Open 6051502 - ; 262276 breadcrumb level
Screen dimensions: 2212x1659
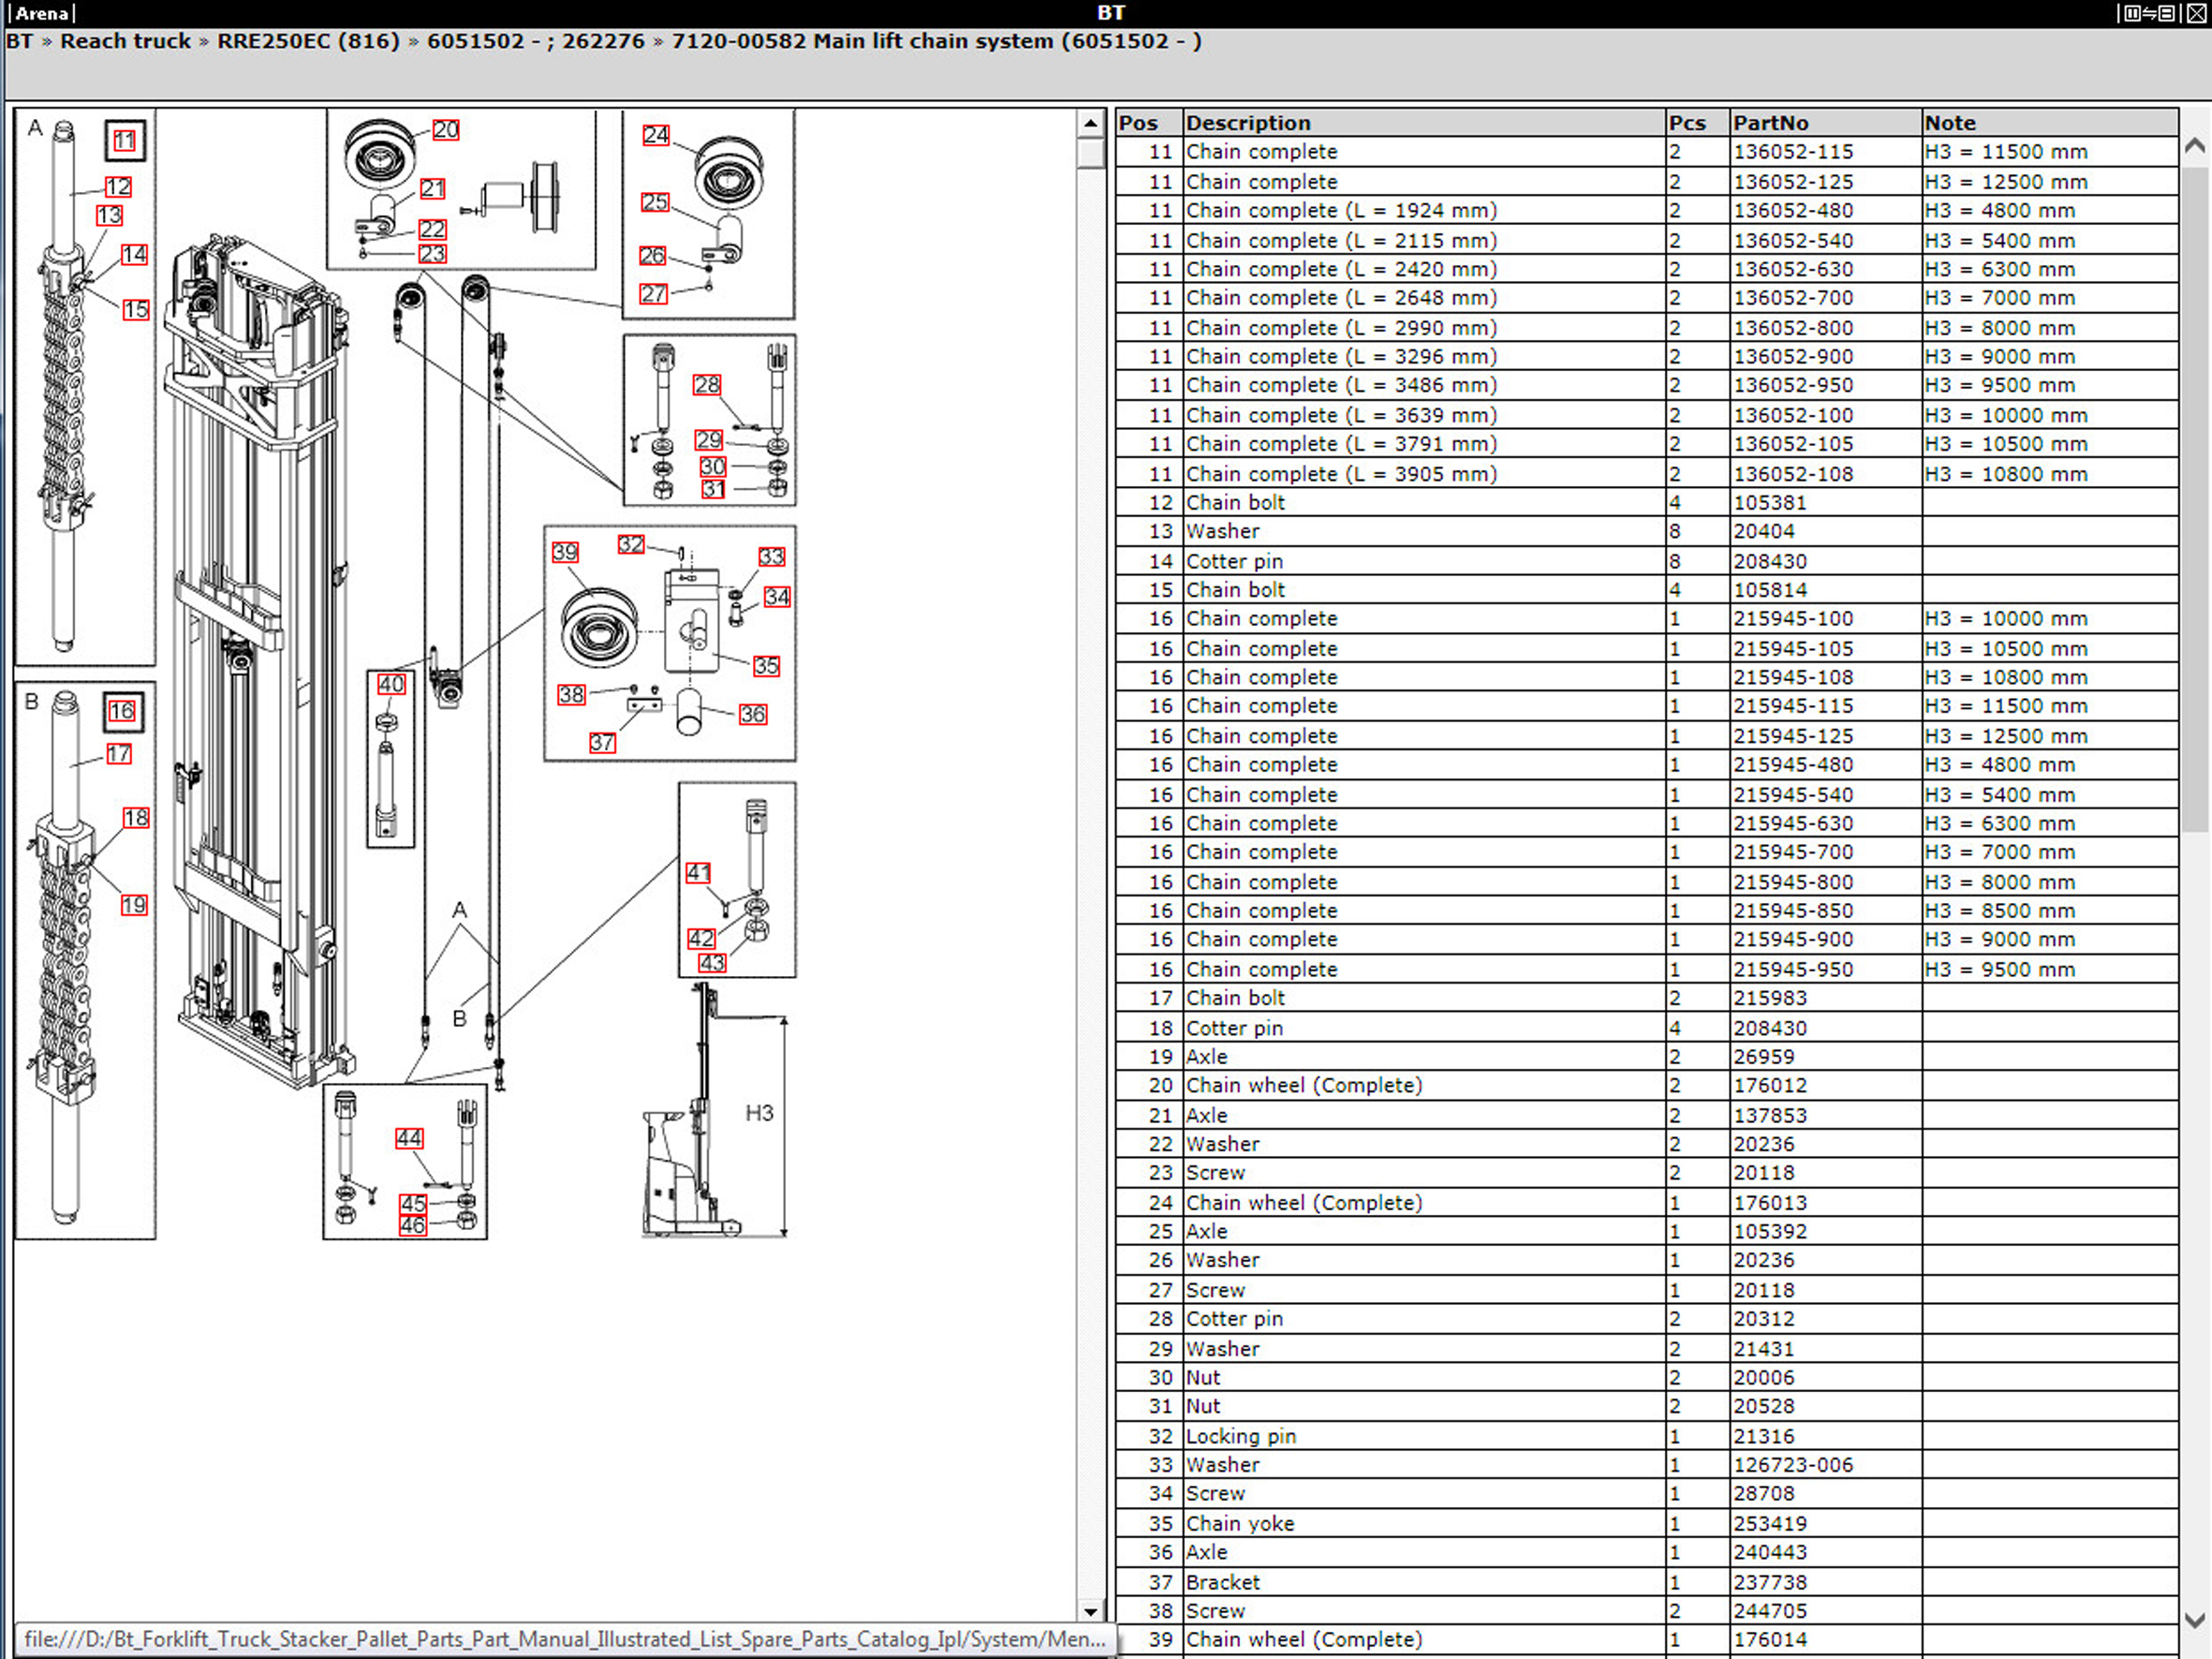pyautogui.click(x=535, y=41)
